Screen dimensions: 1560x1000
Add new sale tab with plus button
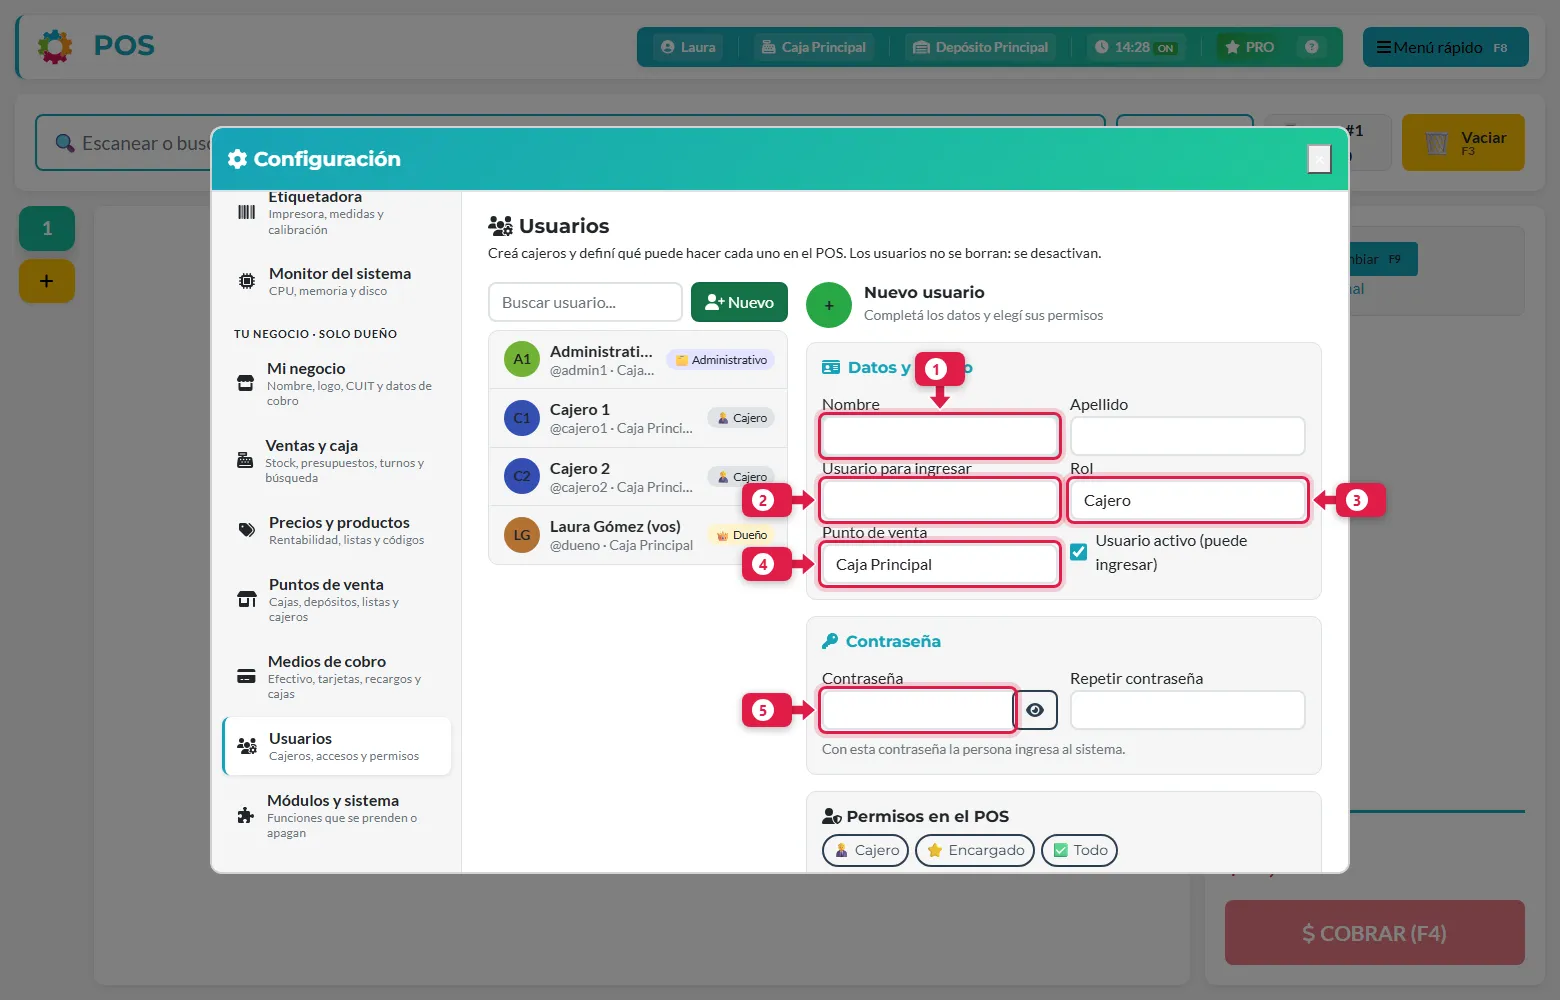[x=47, y=281]
